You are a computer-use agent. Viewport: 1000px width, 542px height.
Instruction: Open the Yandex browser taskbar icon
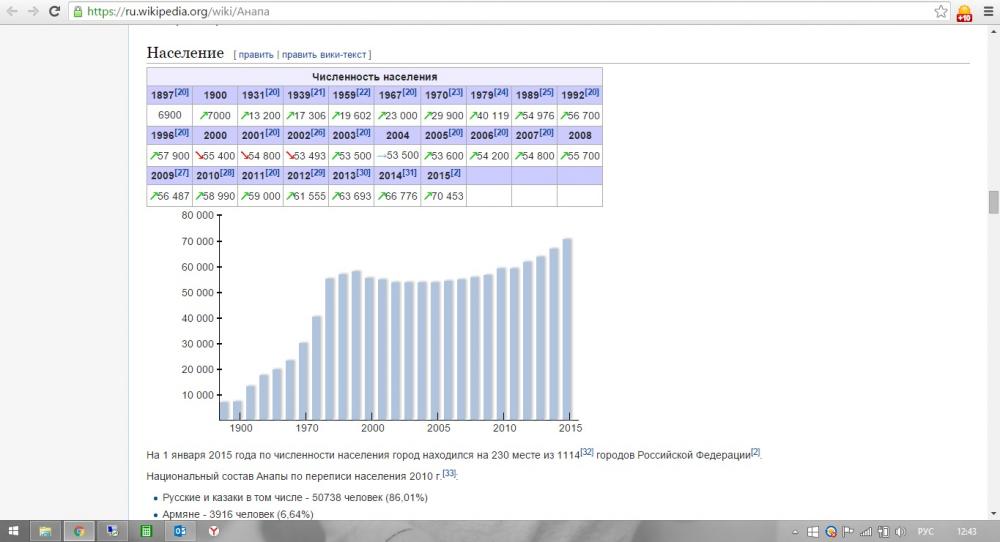pyautogui.click(x=214, y=531)
